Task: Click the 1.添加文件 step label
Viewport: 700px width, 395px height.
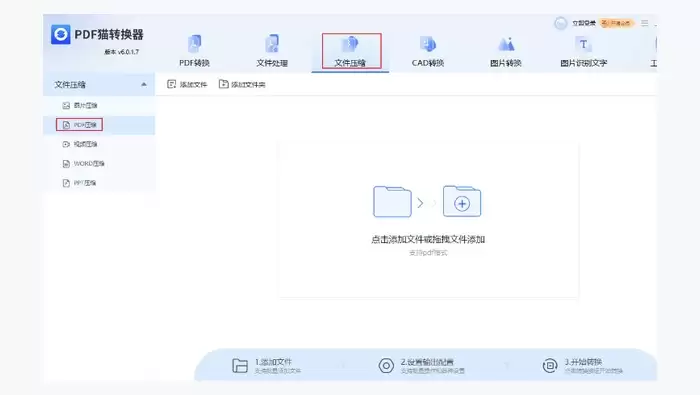Action: pos(273,362)
